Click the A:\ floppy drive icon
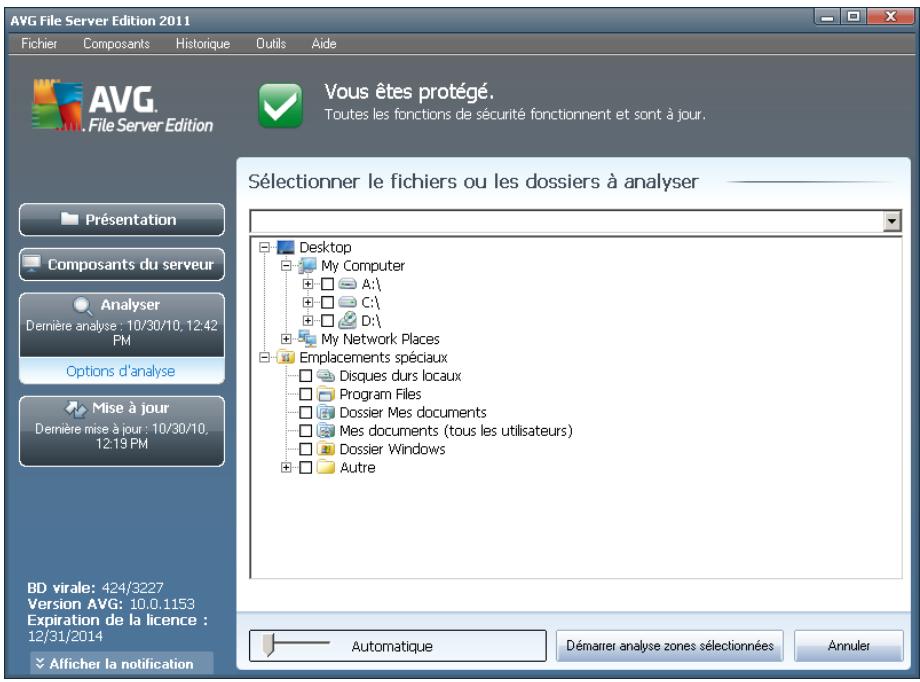The image size is (920, 682). pos(347,284)
